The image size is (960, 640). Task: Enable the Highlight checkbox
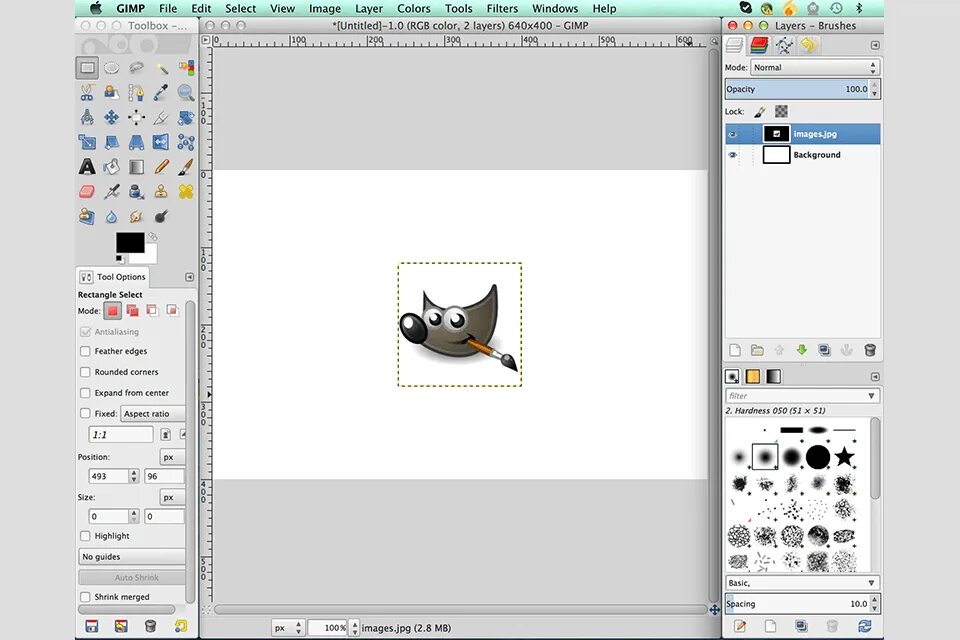tap(85, 536)
